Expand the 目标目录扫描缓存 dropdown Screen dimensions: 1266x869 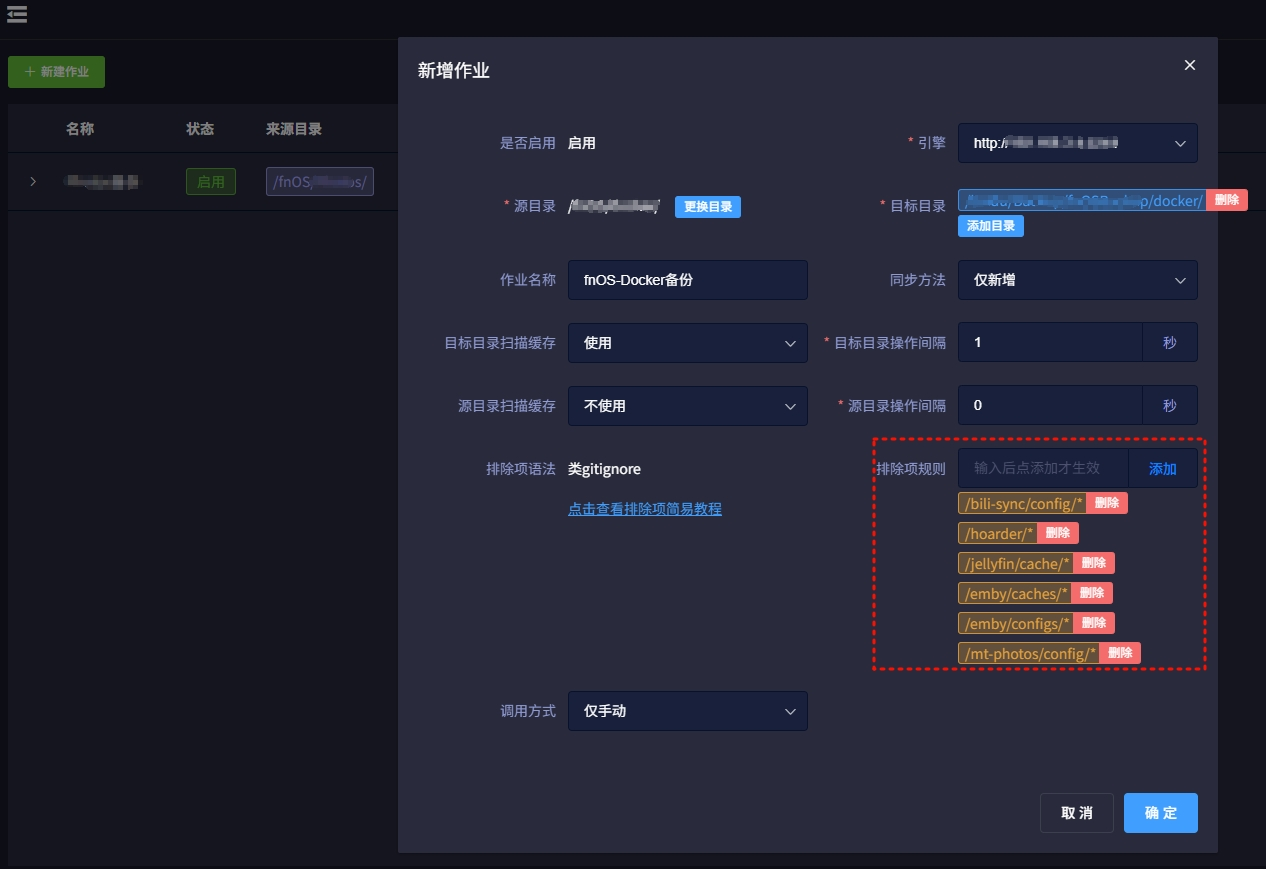pos(687,343)
